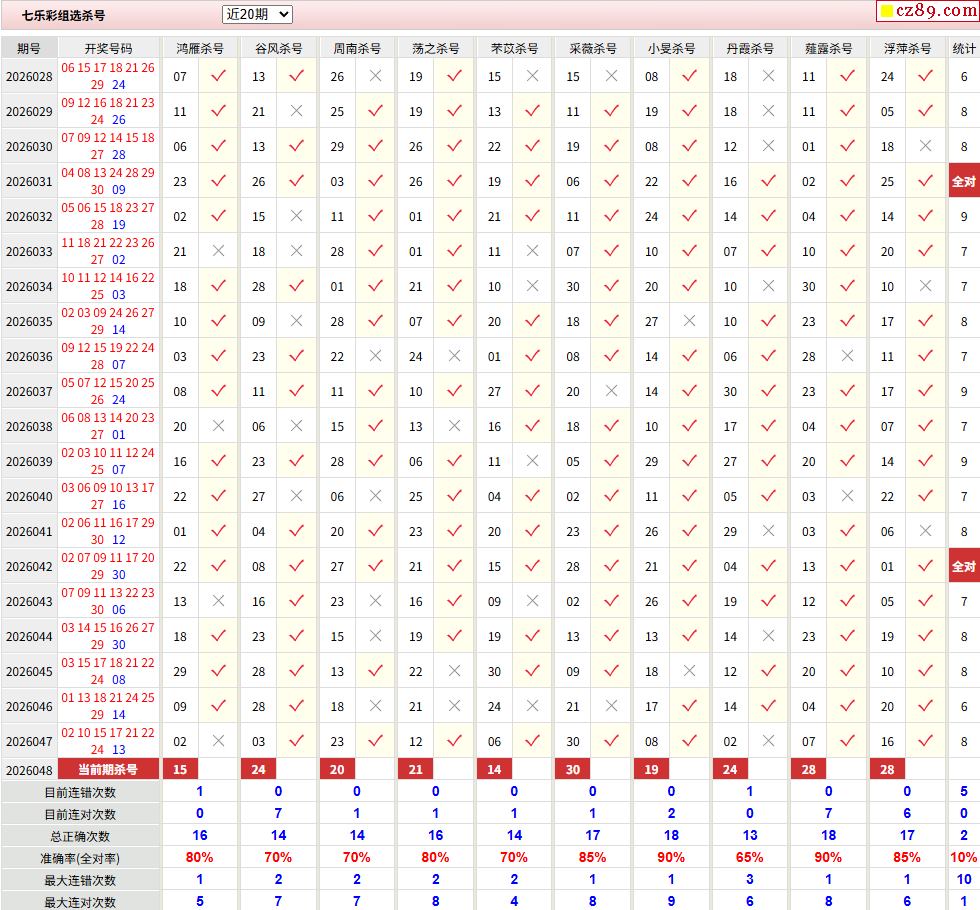Click the red 当前期杀号 label
This screenshot has height=910, width=980.
click(x=108, y=769)
